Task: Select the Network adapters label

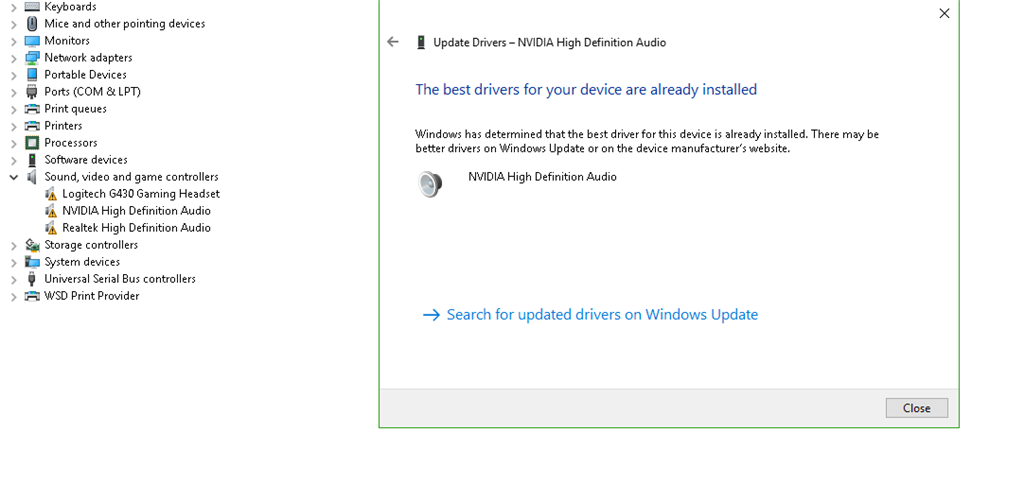Action: click(88, 57)
